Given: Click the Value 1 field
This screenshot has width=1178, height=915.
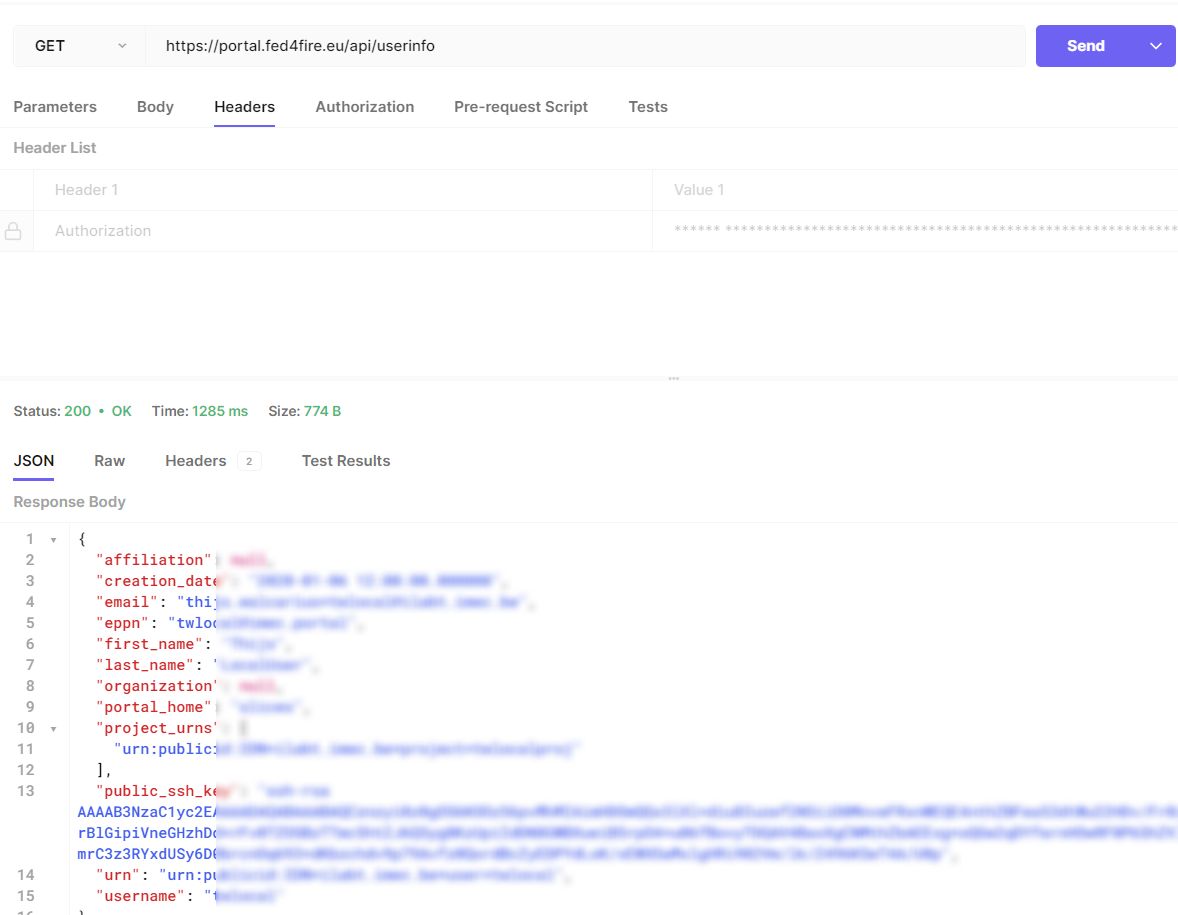Looking at the screenshot, I should coord(915,190).
